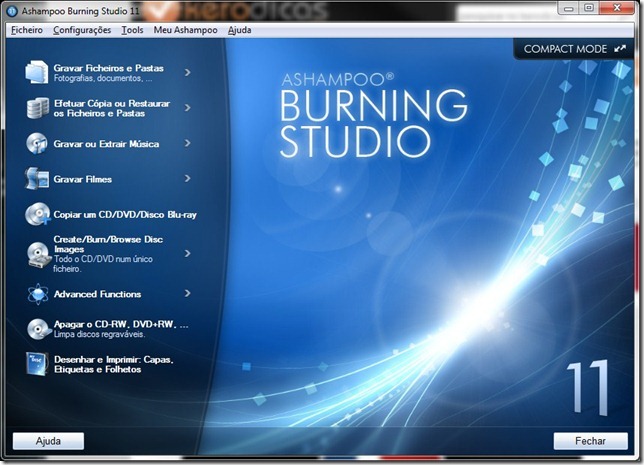Open the Tools menu
The image size is (644, 465).
pyautogui.click(x=132, y=30)
